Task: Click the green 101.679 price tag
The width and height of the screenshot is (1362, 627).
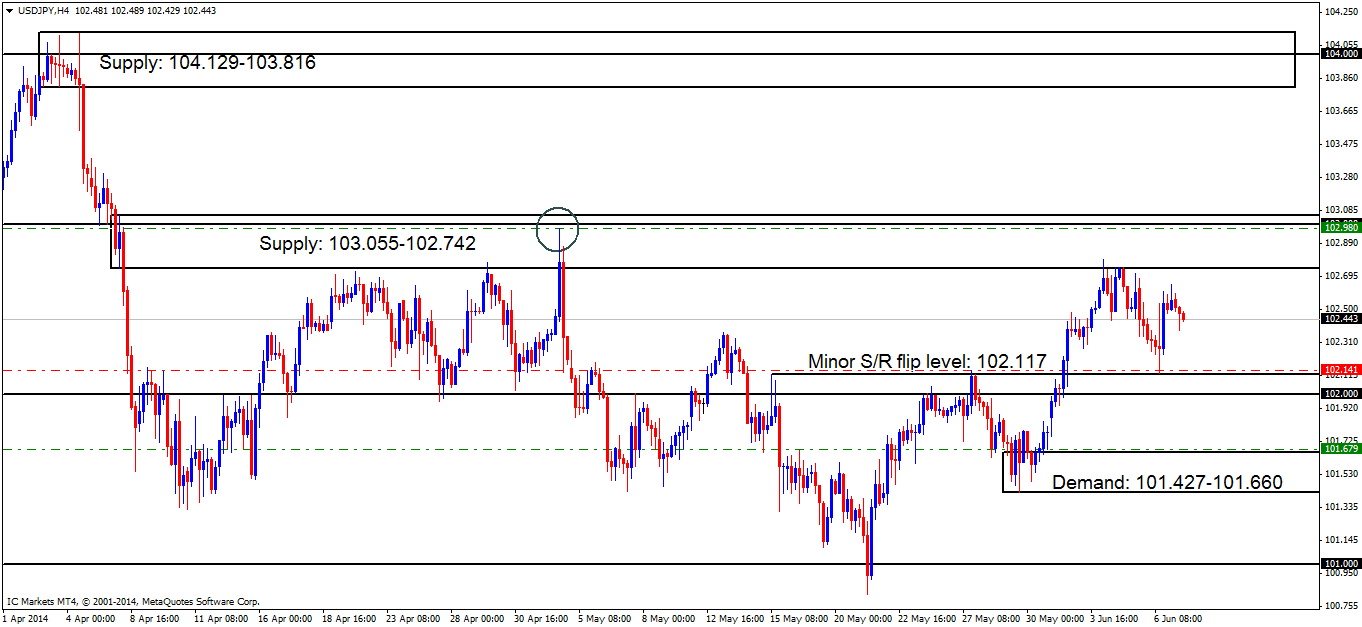Action: pyautogui.click(x=1340, y=449)
